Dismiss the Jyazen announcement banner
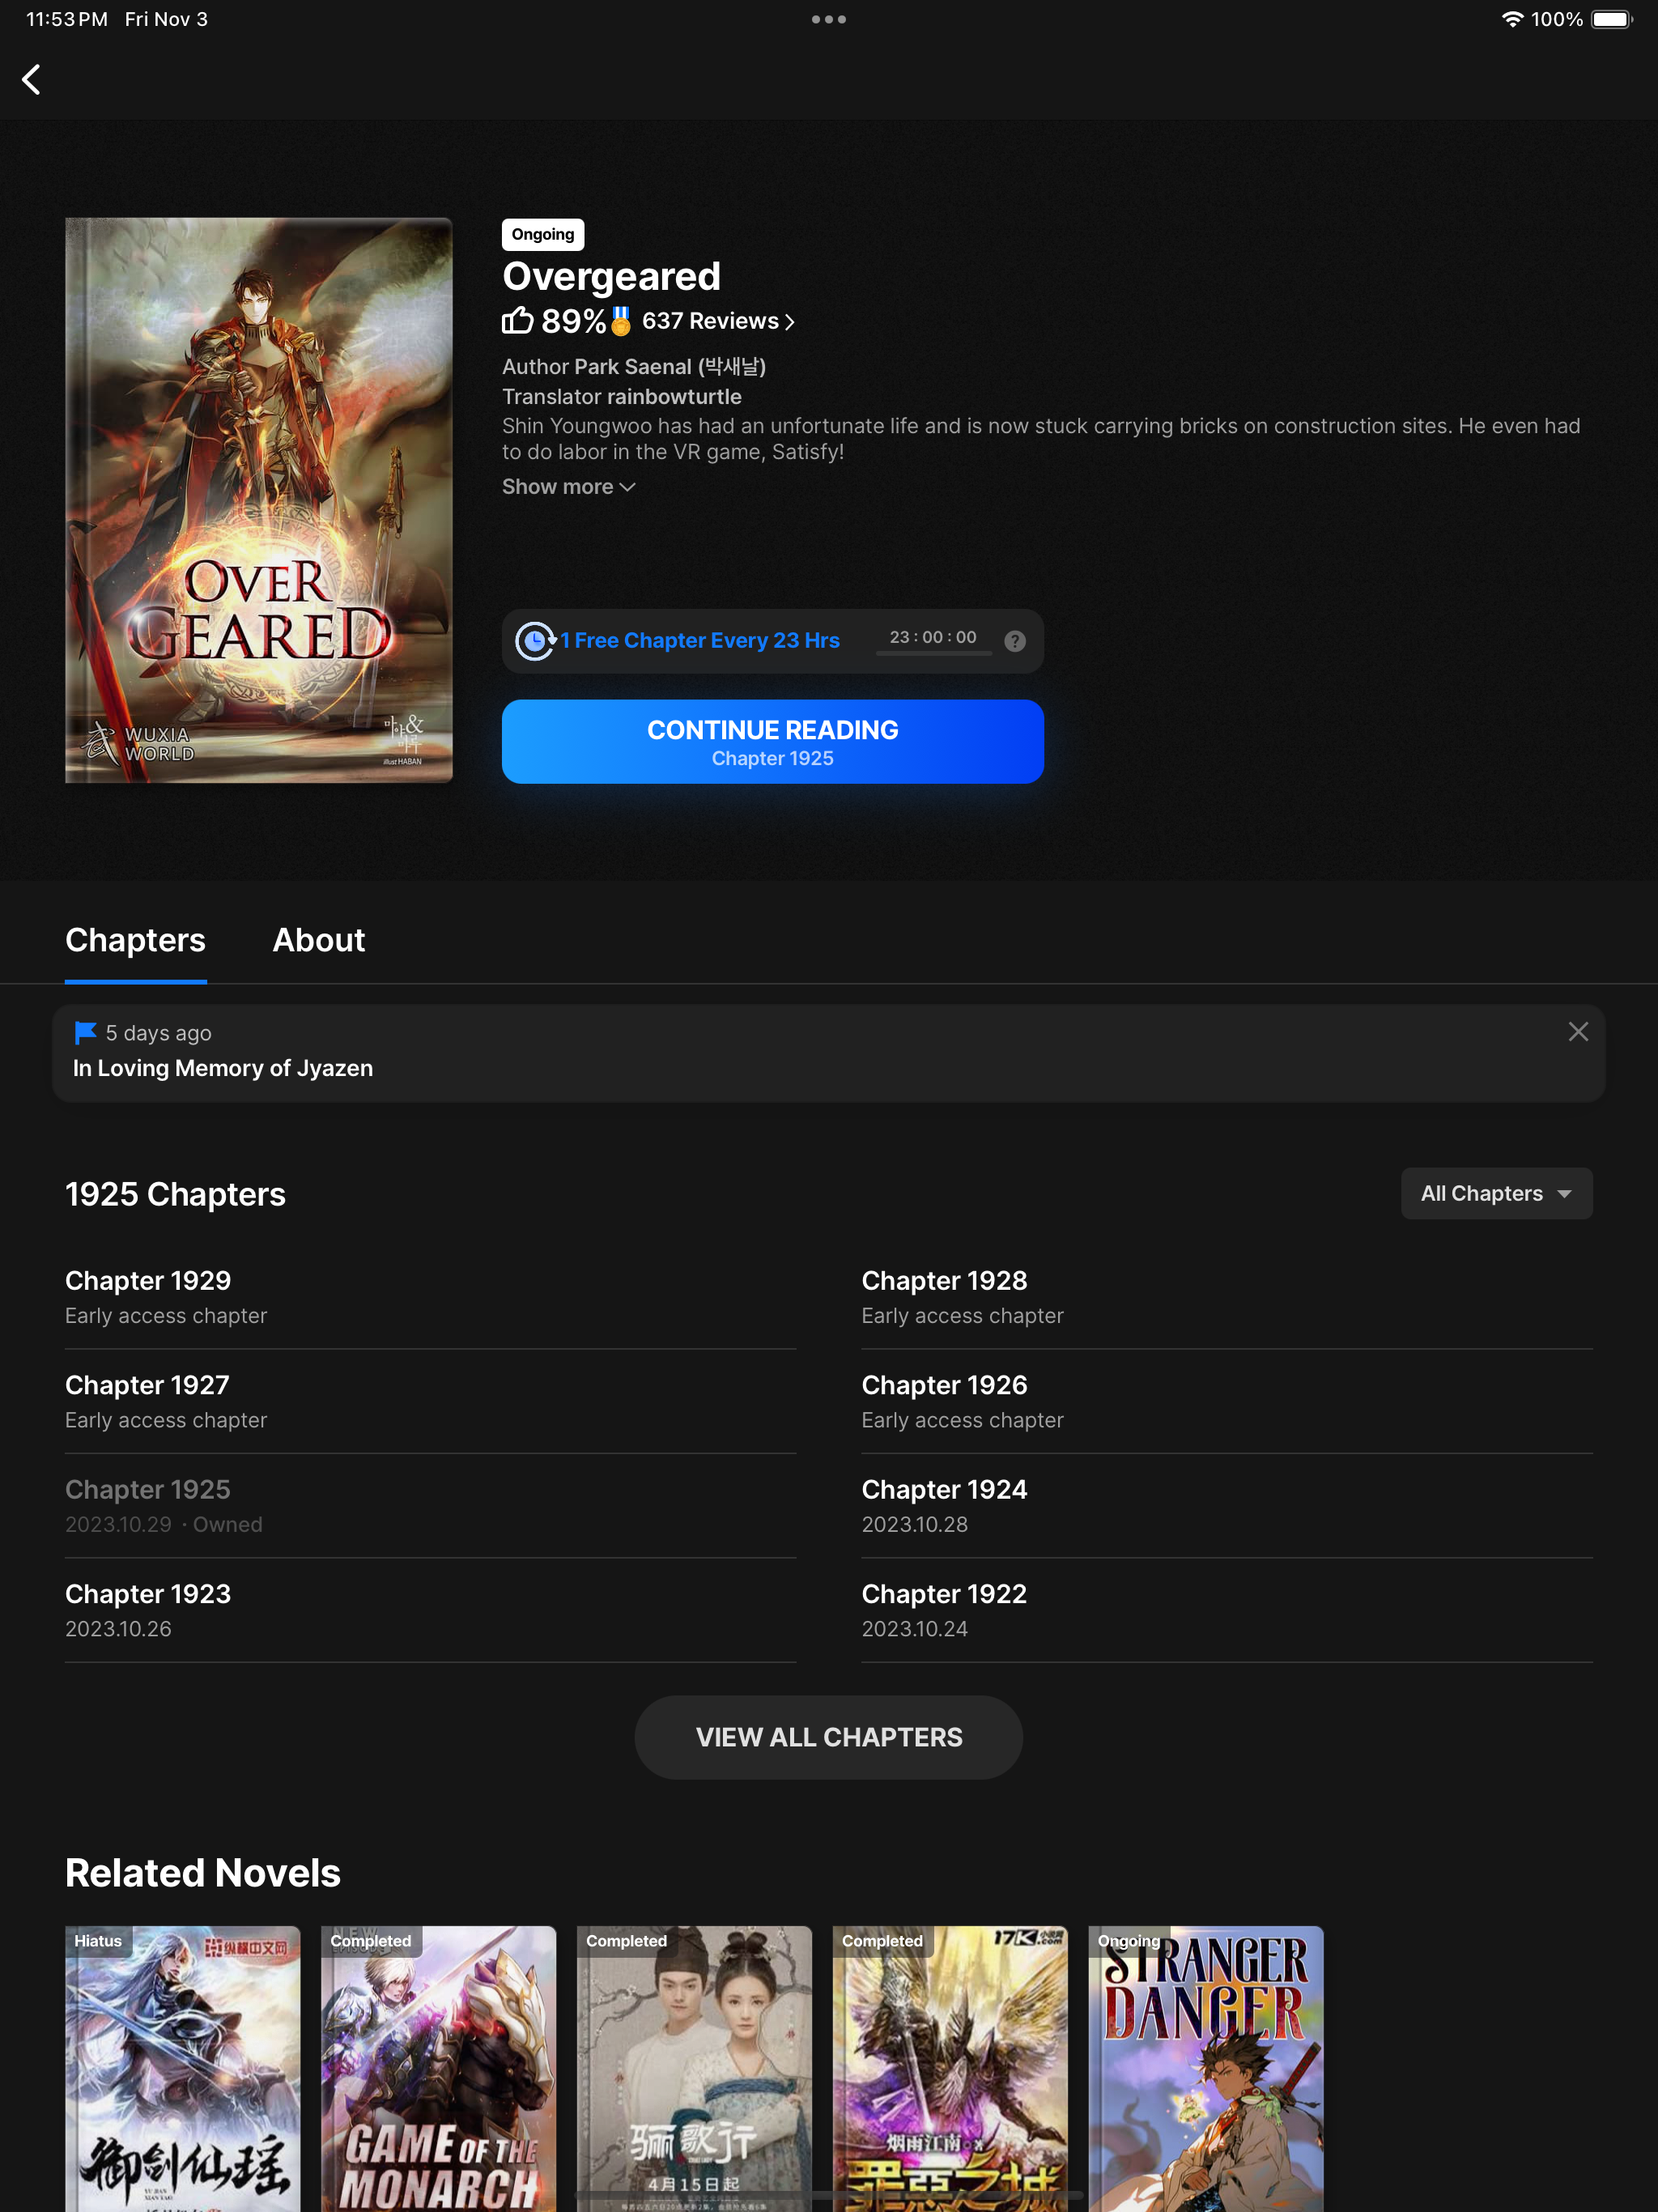 (1578, 1032)
